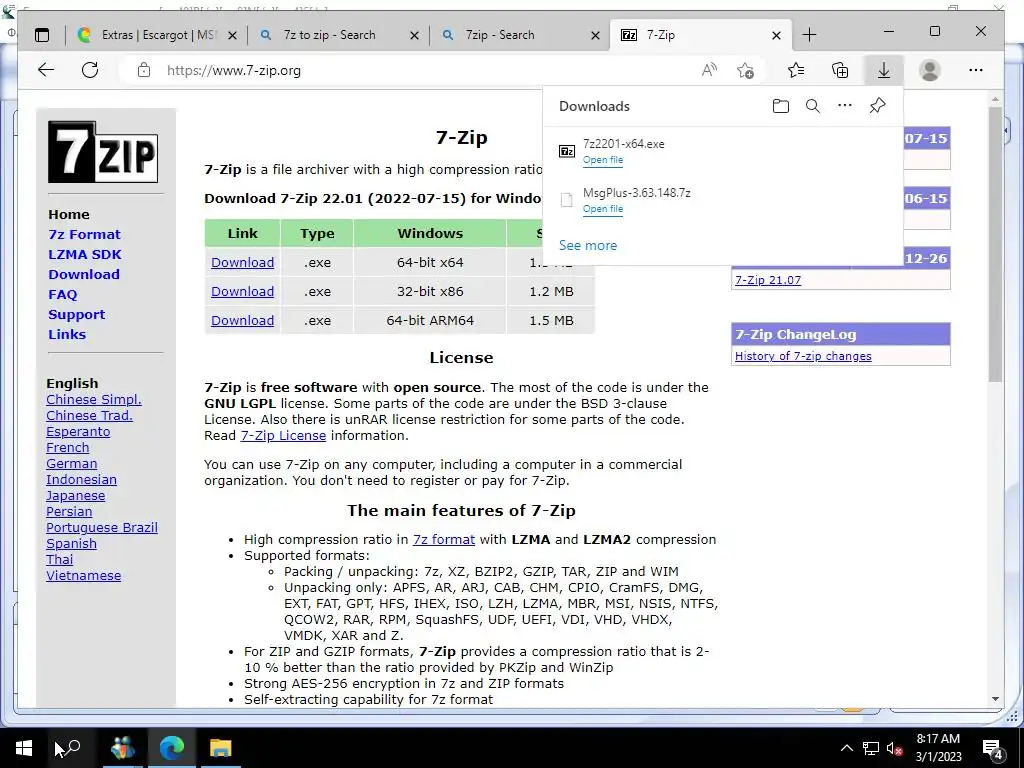Open a new browser tab with plus
Screen dimensions: 1024x768
pyautogui.click(x=809, y=35)
